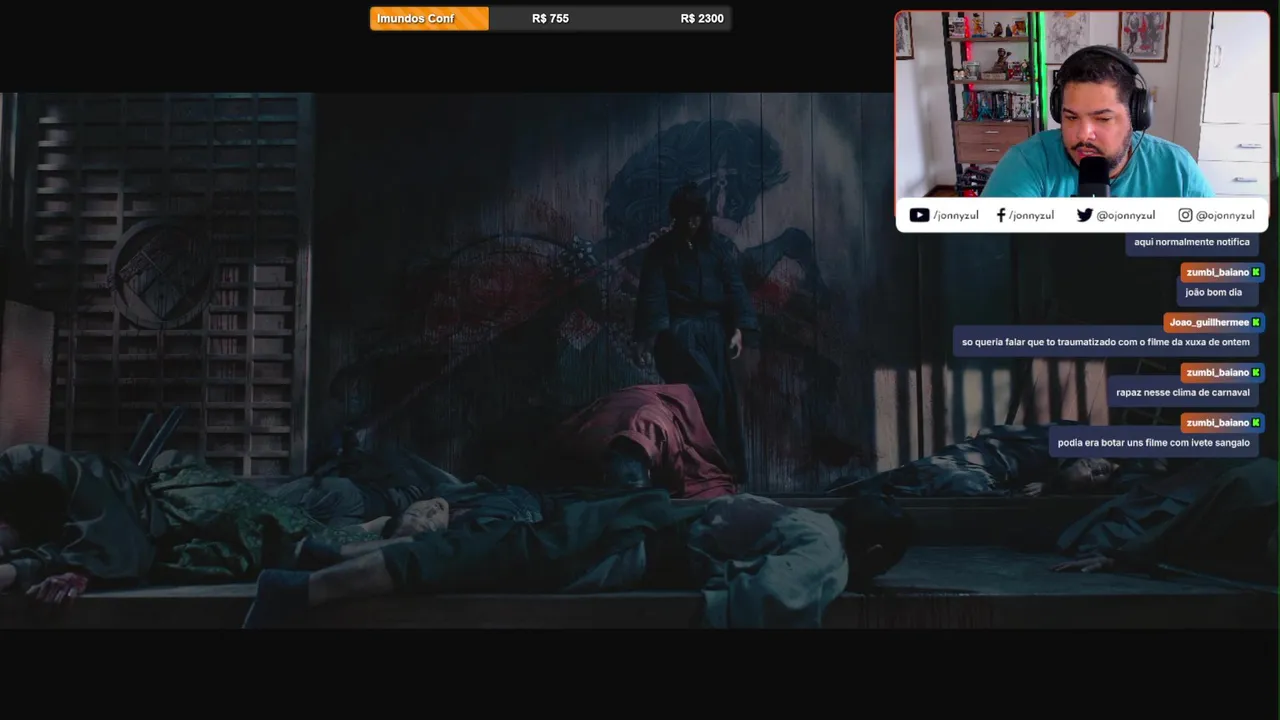Click the Joao_guilhermee username badge
The height and width of the screenshot is (720, 1280).
click(x=1209, y=322)
